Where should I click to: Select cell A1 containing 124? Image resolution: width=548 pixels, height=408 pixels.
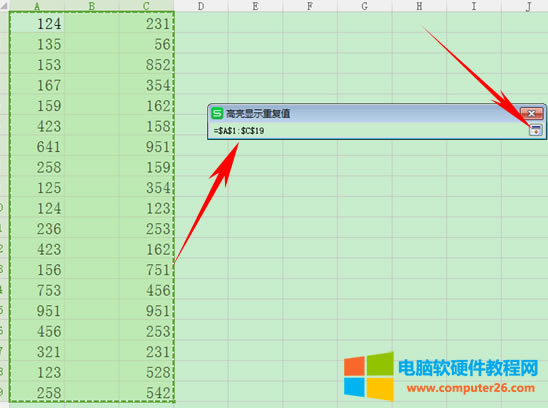[37, 24]
